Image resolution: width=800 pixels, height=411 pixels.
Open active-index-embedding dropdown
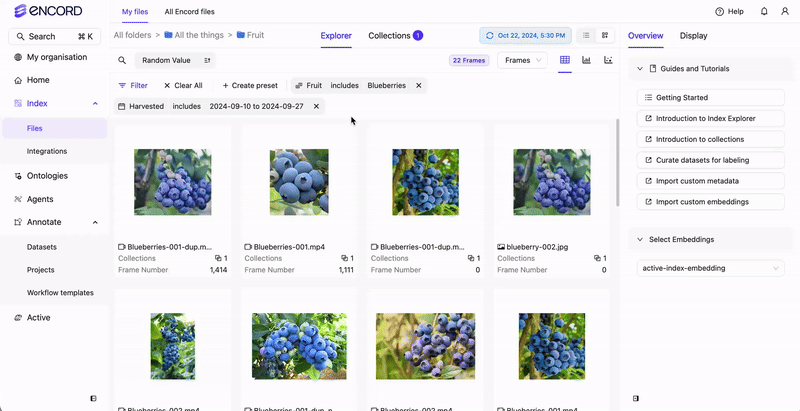711,268
